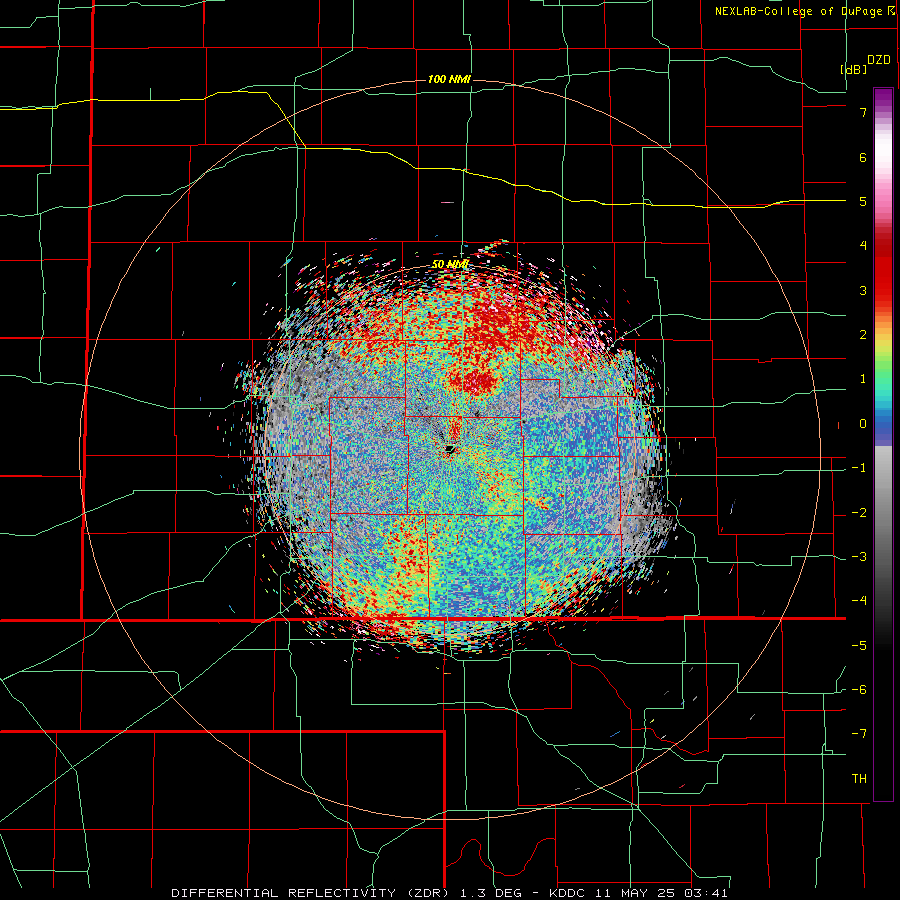Click the ZDR color scale bar
900x900 pixels.
click(x=883, y=444)
